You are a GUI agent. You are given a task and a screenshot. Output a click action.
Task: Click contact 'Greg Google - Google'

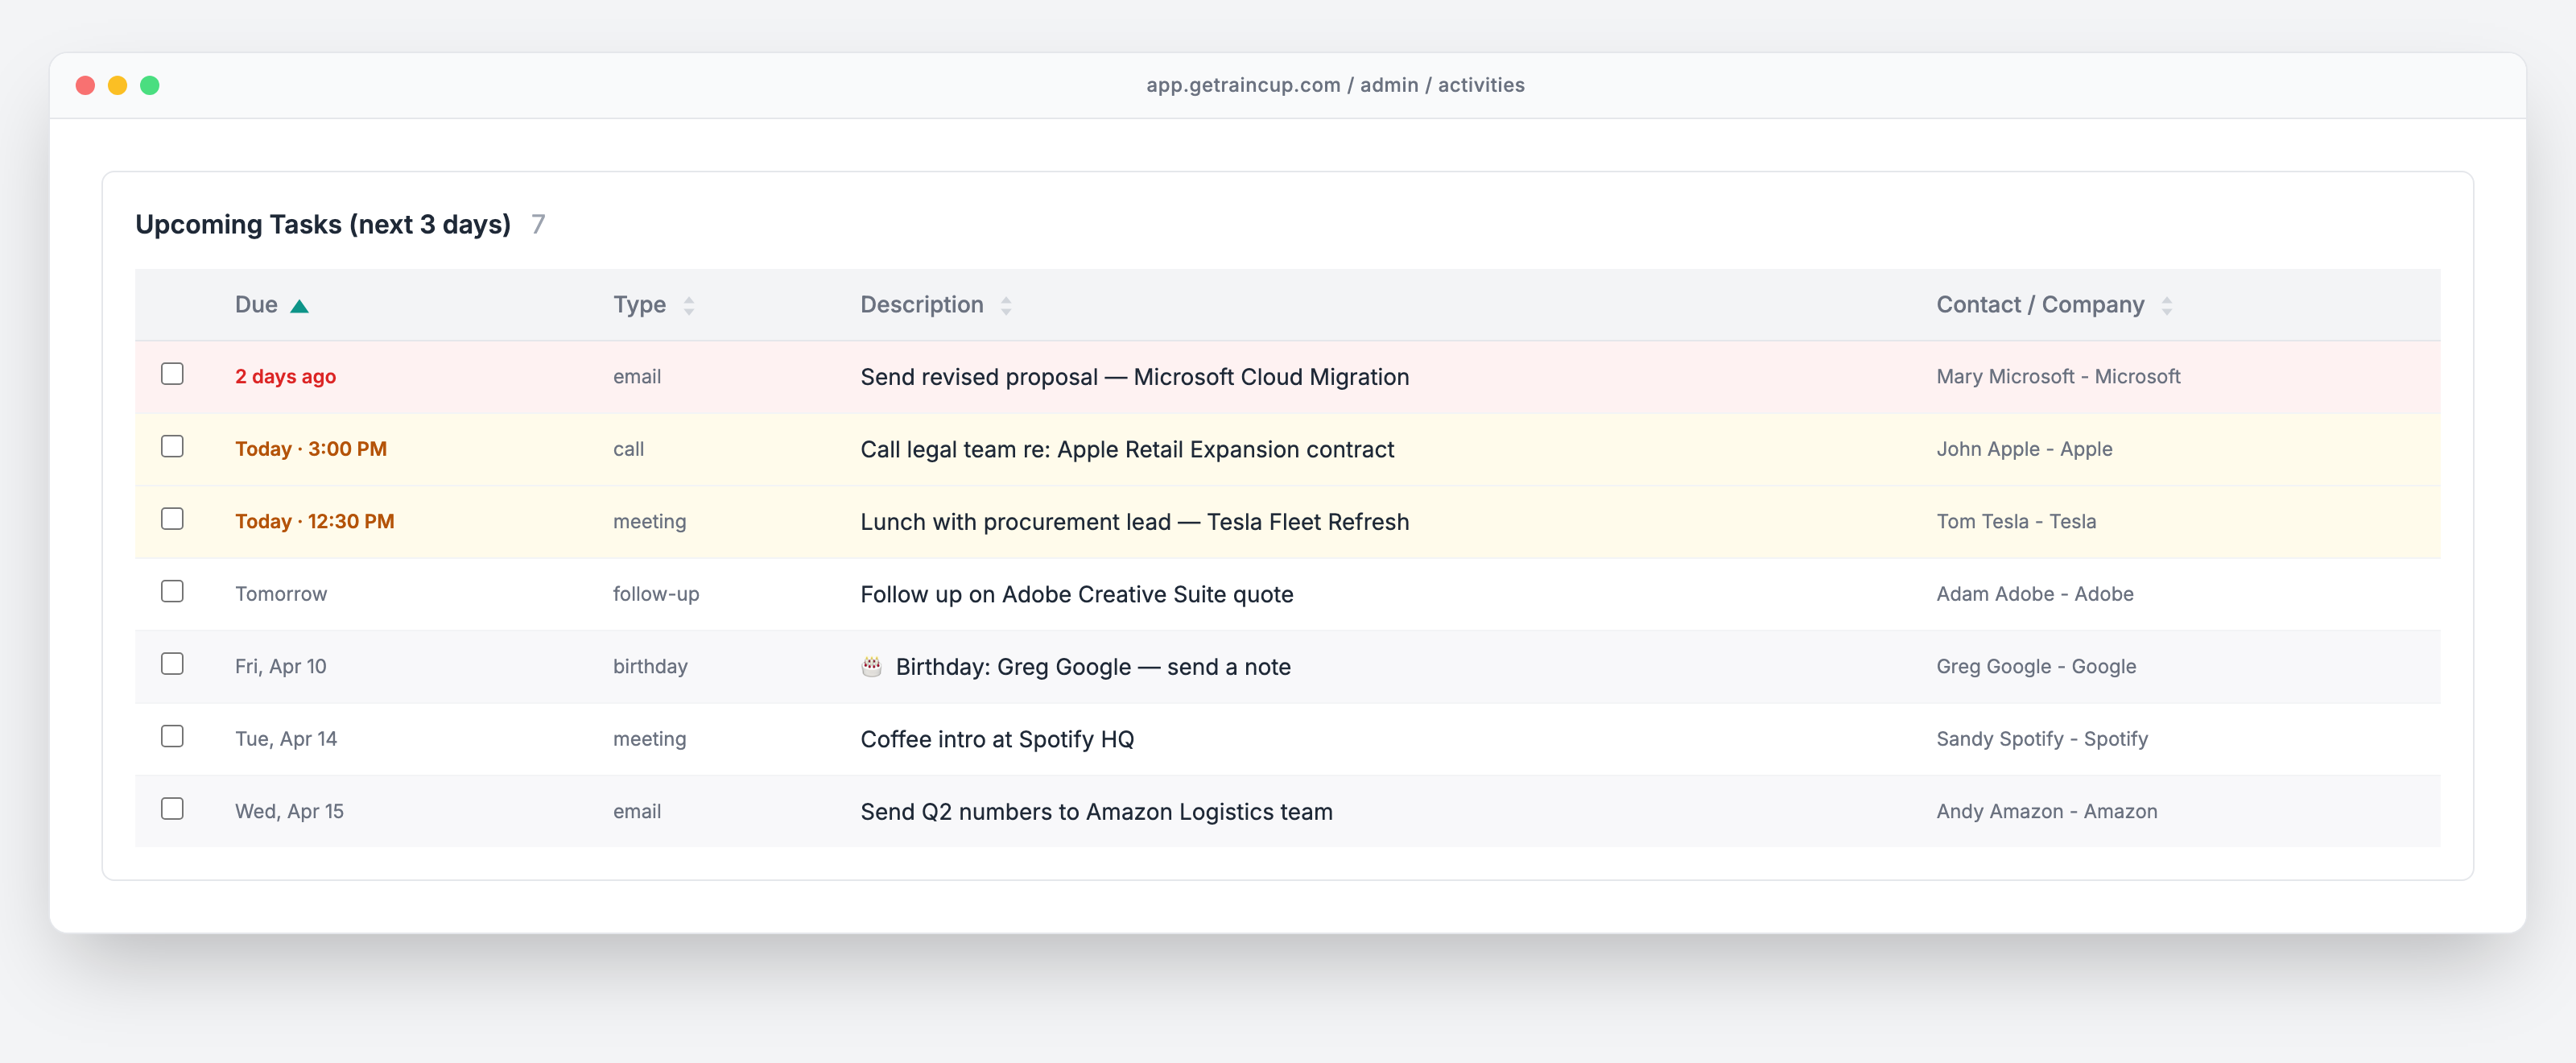pyautogui.click(x=2036, y=667)
